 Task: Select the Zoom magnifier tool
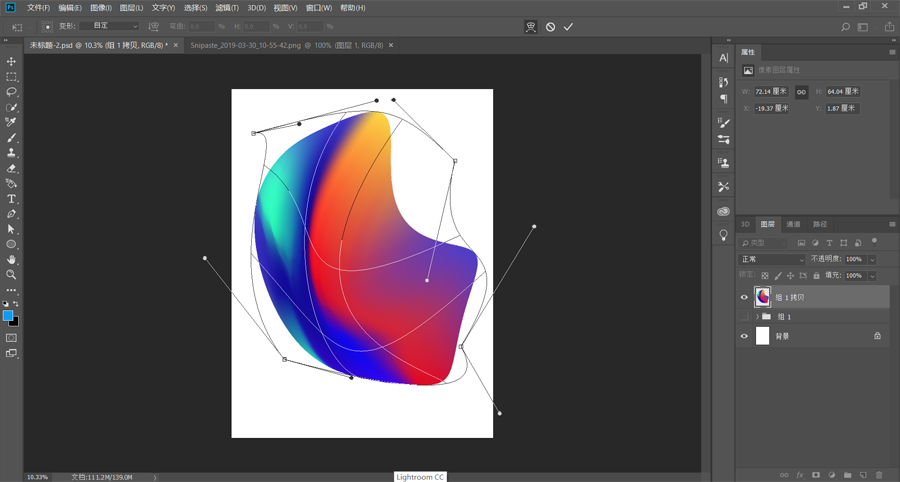click(x=12, y=274)
